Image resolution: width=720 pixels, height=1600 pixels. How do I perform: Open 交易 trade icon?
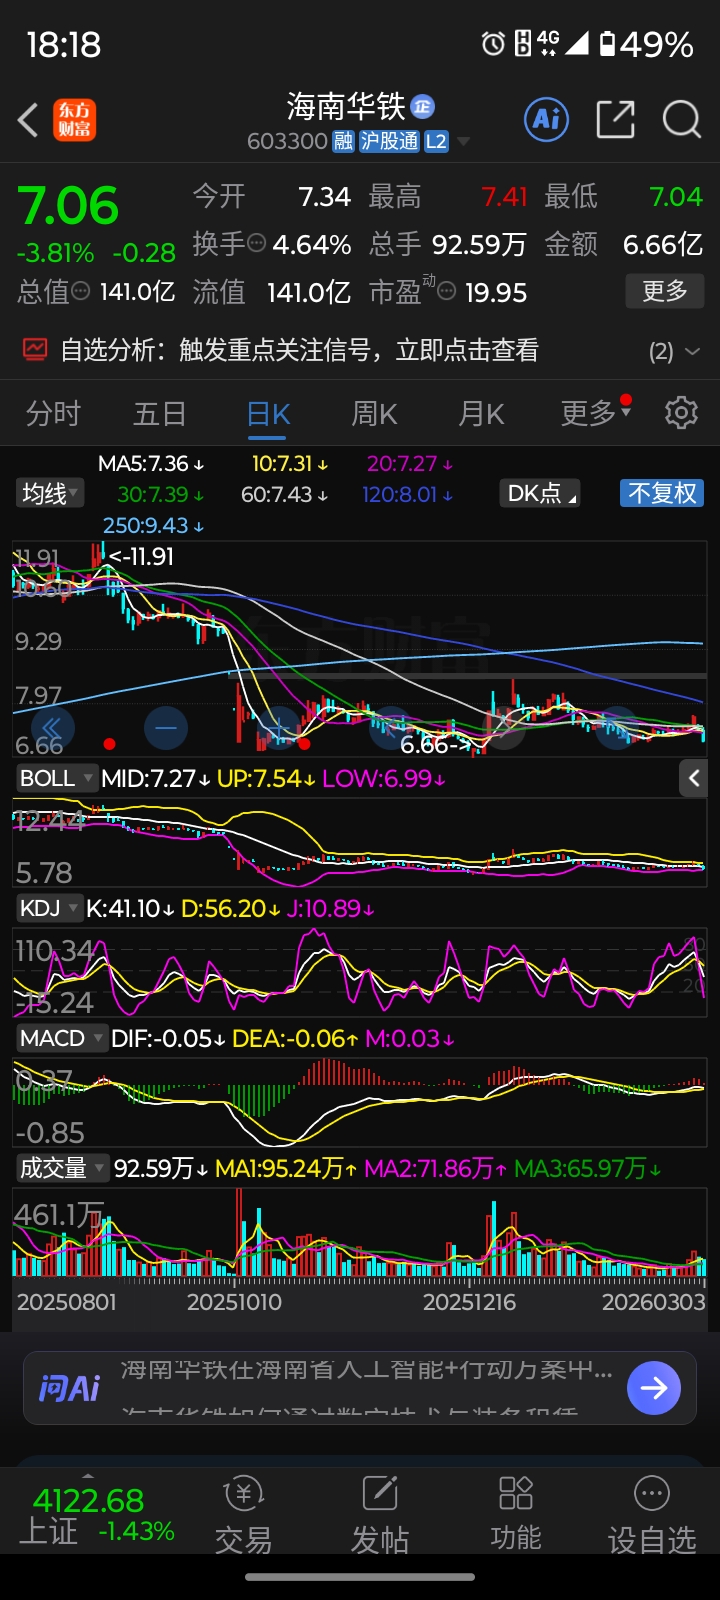(x=243, y=1515)
